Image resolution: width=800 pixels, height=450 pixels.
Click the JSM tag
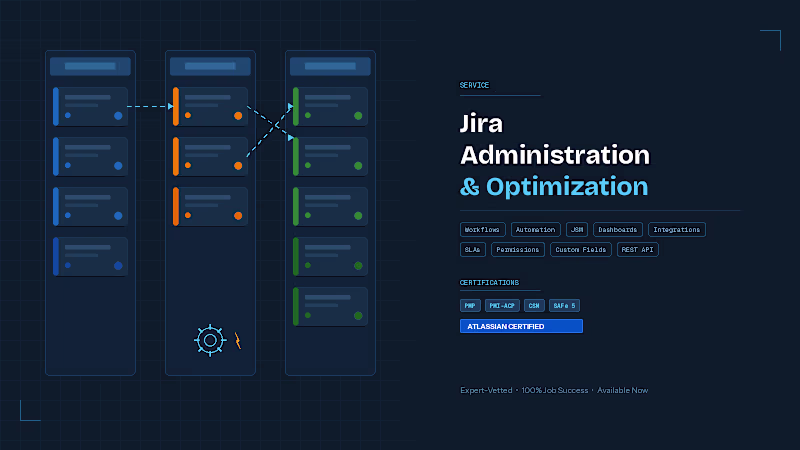click(x=577, y=230)
